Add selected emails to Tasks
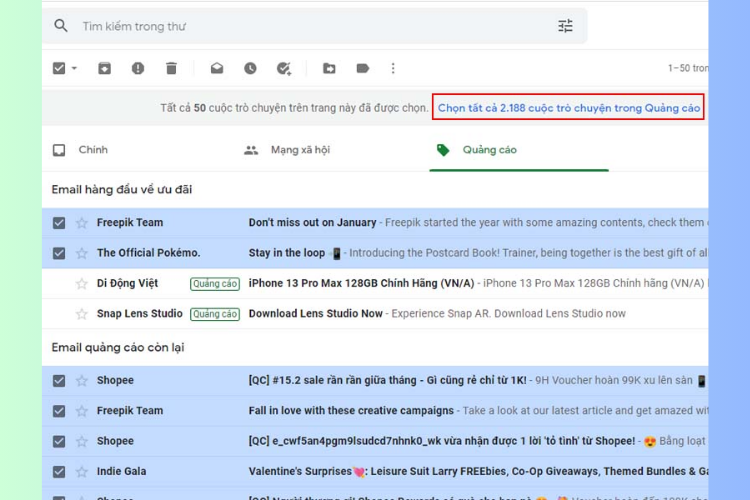 (x=284, y=68)
